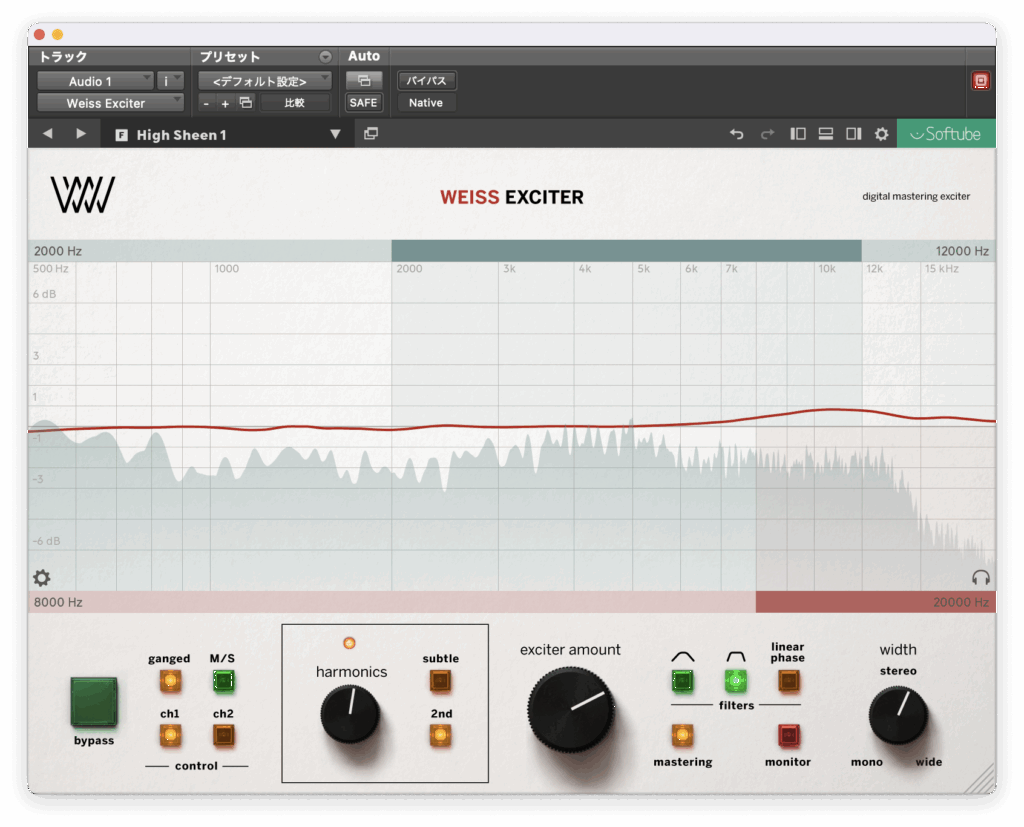Click the Softube logo
1024x827 pixels.
(946, 134)
